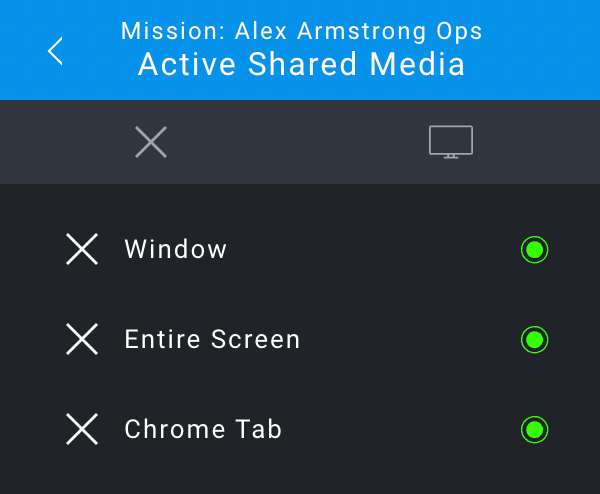This screenshot has width=600, height=494.
Task: Stop sharing the Window media
Action: click(82, 249)
